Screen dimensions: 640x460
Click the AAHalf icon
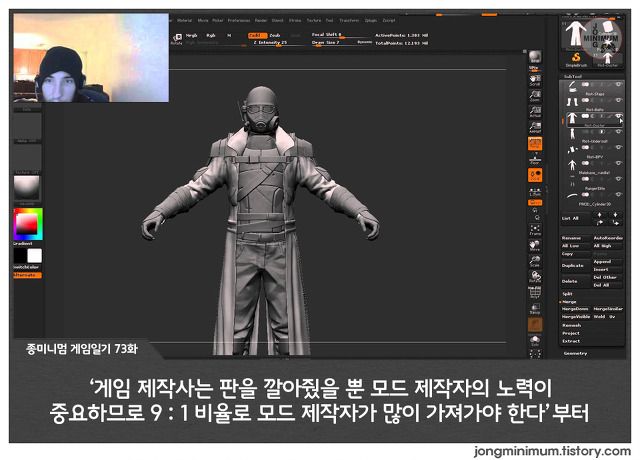coord(535,127)
